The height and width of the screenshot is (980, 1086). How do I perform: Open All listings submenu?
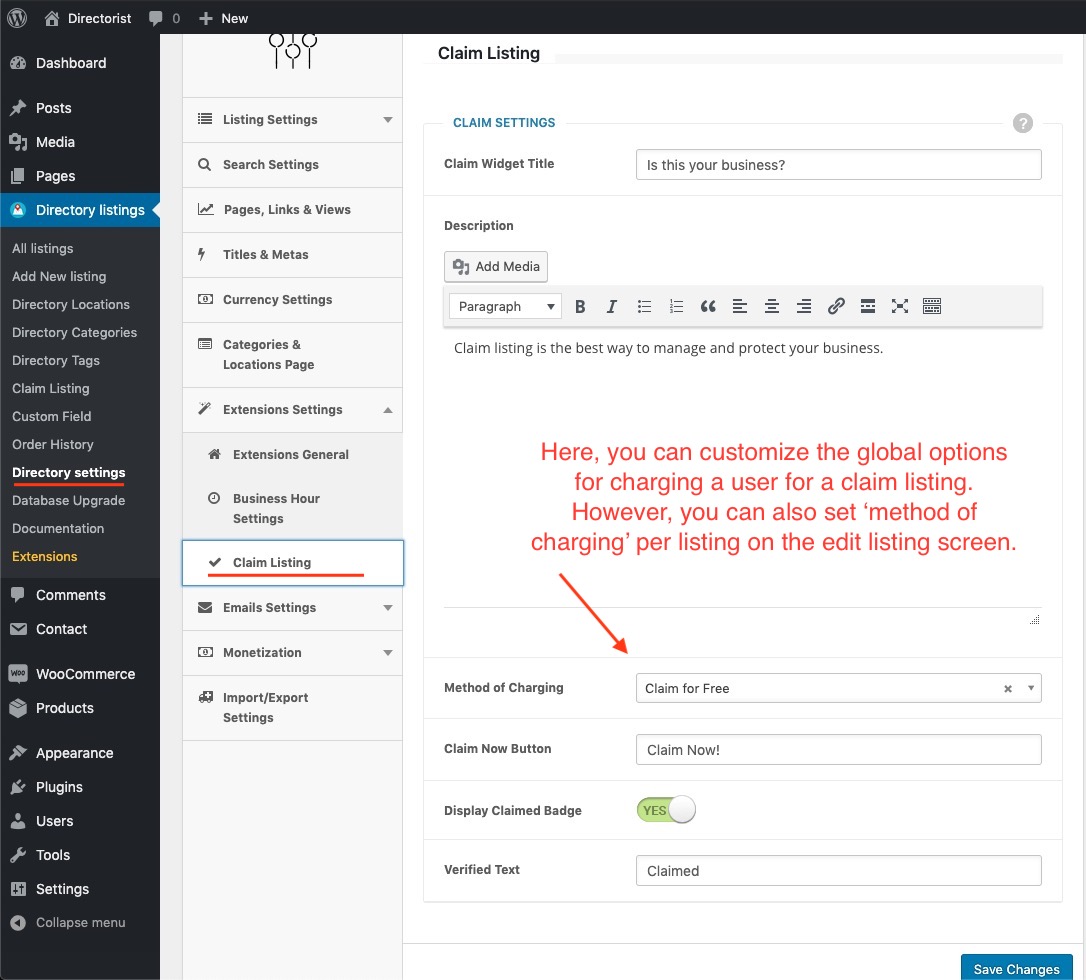(x=42, y=248)
